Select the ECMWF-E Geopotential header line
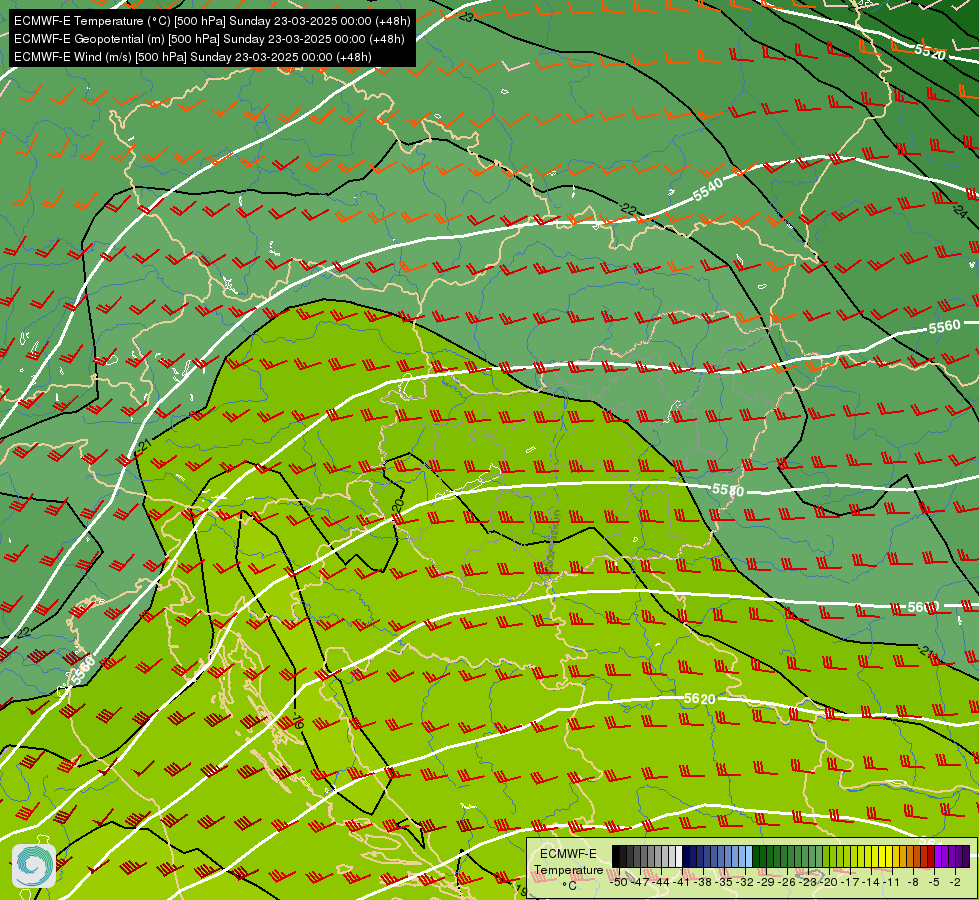Viewport: 979px width, 900px height. pyautogui.click(x=209, y=39)
